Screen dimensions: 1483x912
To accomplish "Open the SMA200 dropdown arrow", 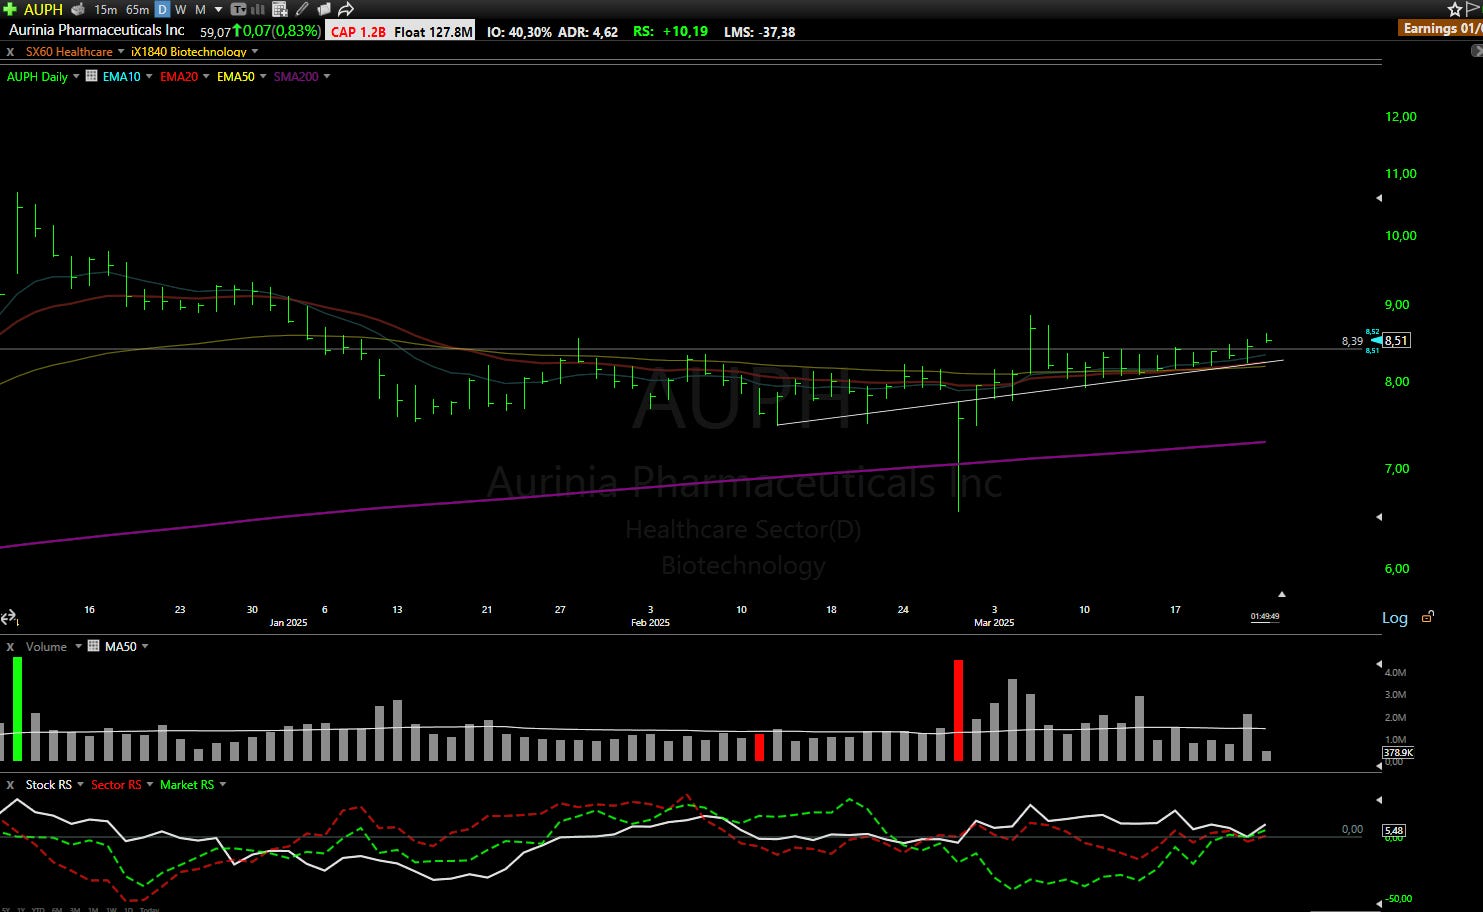I will 327,76.
